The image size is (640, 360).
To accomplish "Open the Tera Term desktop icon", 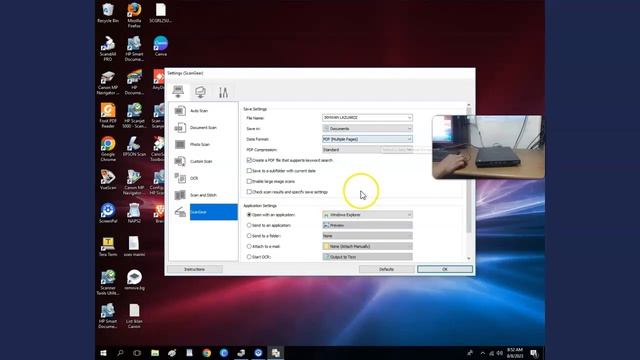I will tap(108, 247).
